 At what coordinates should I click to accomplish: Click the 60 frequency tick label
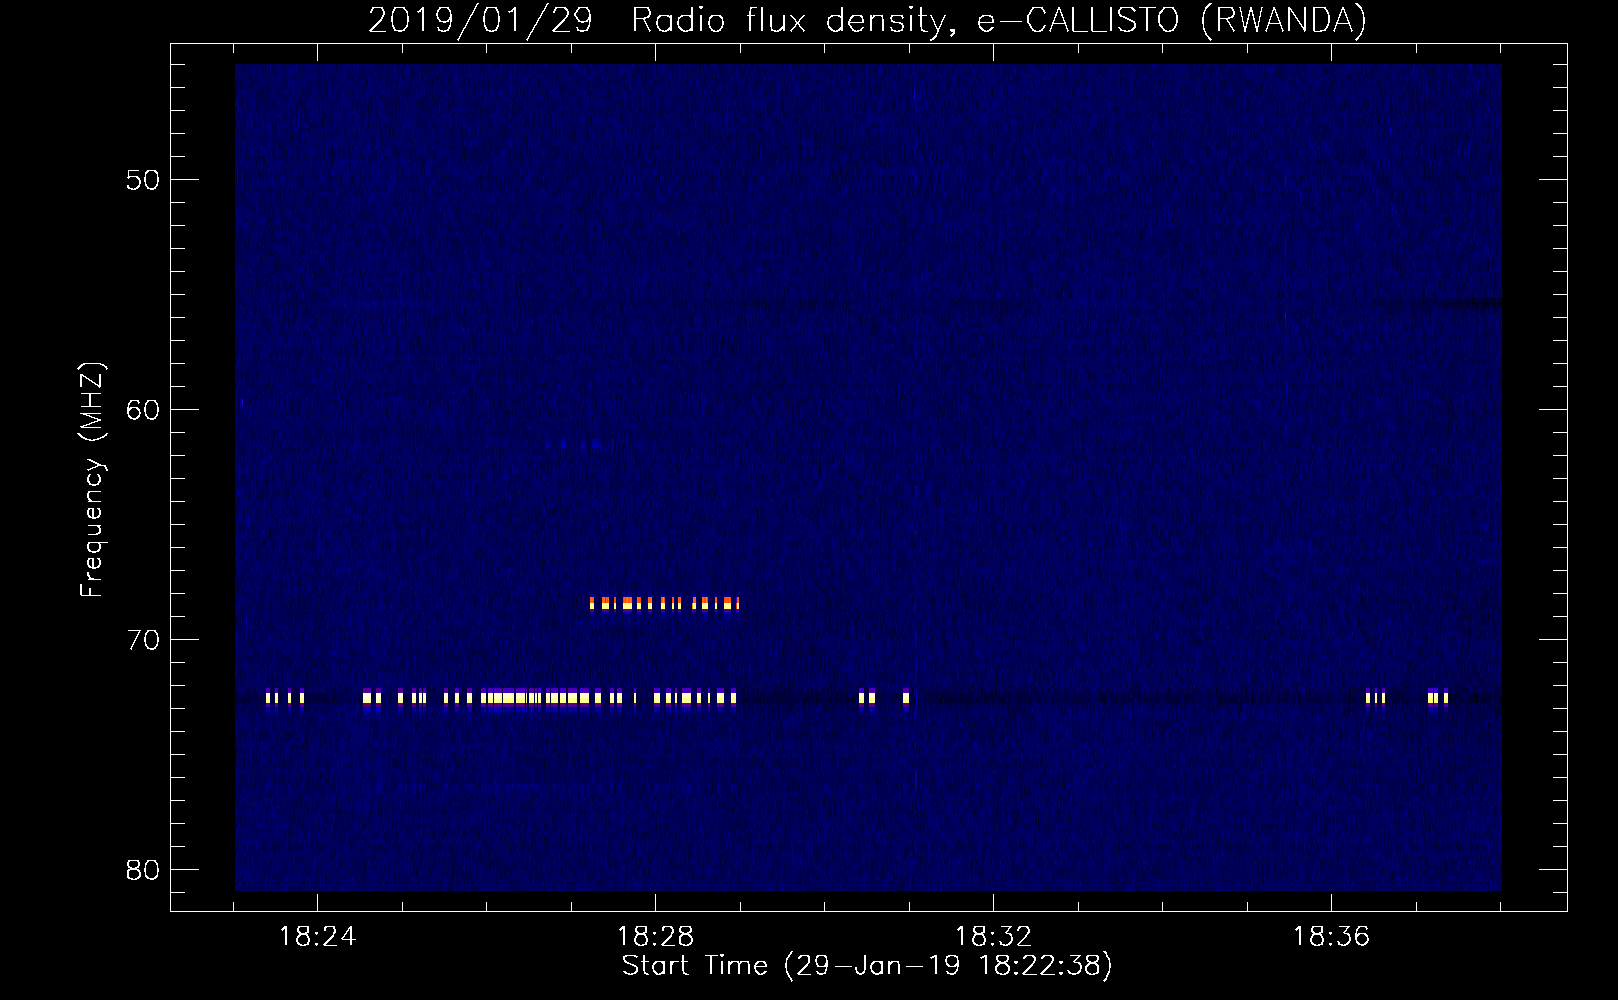point(143,410)
